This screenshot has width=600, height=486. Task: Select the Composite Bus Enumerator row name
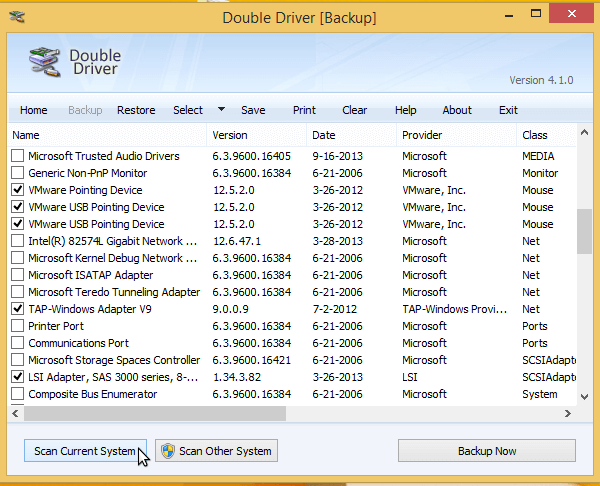tap(93, 394)
